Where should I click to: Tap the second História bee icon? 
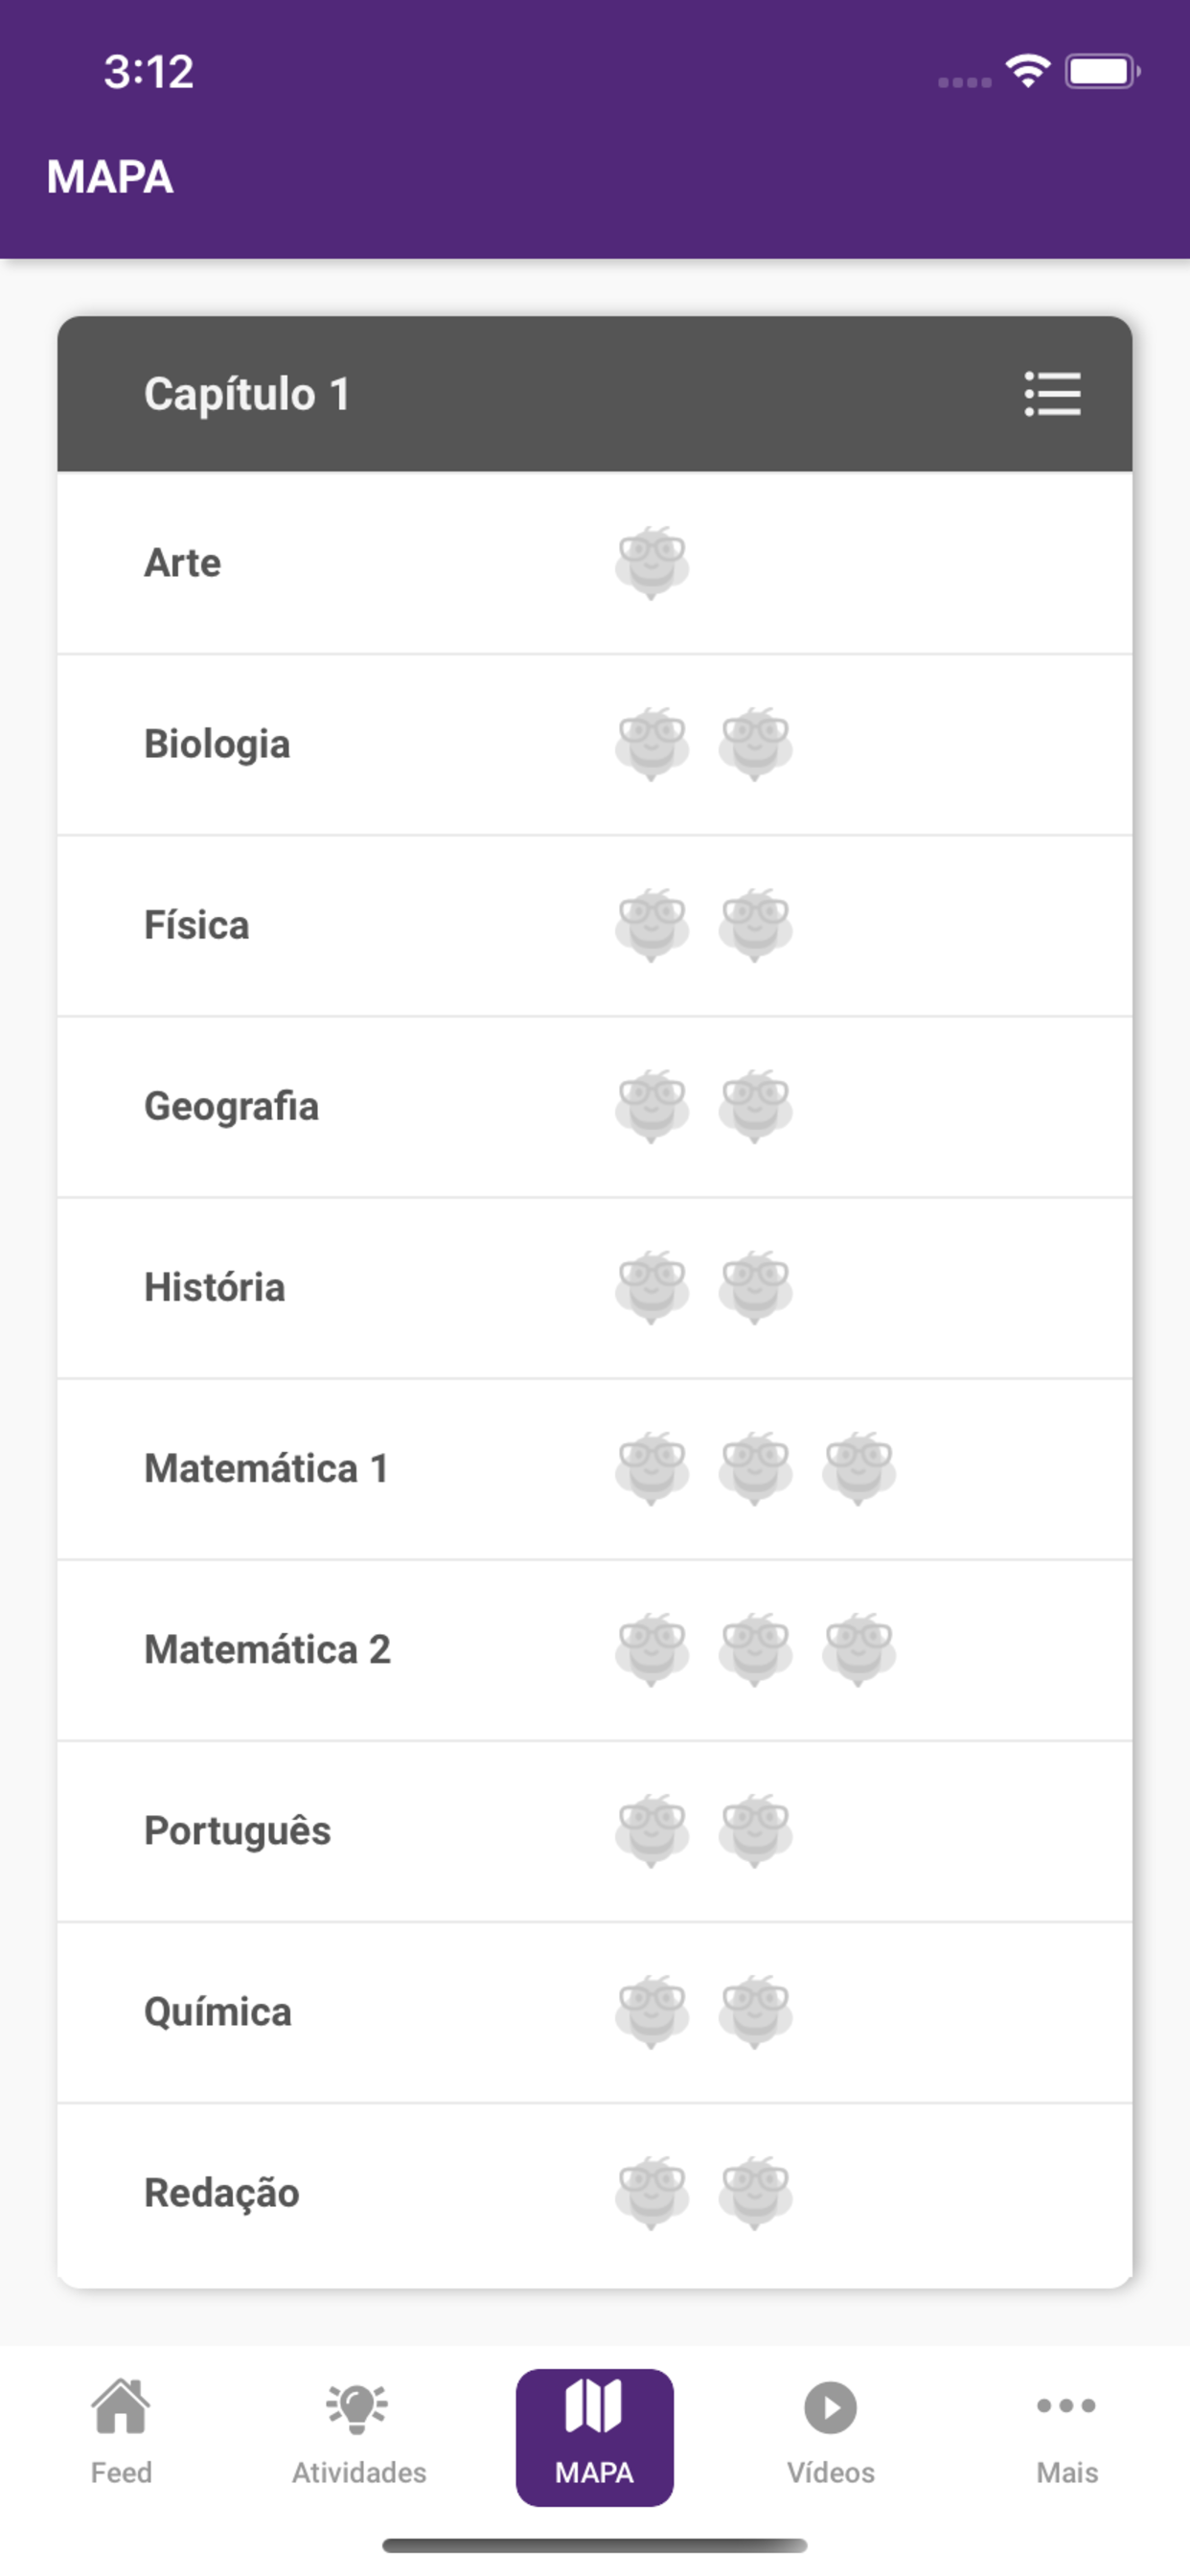click(755, 1287)
